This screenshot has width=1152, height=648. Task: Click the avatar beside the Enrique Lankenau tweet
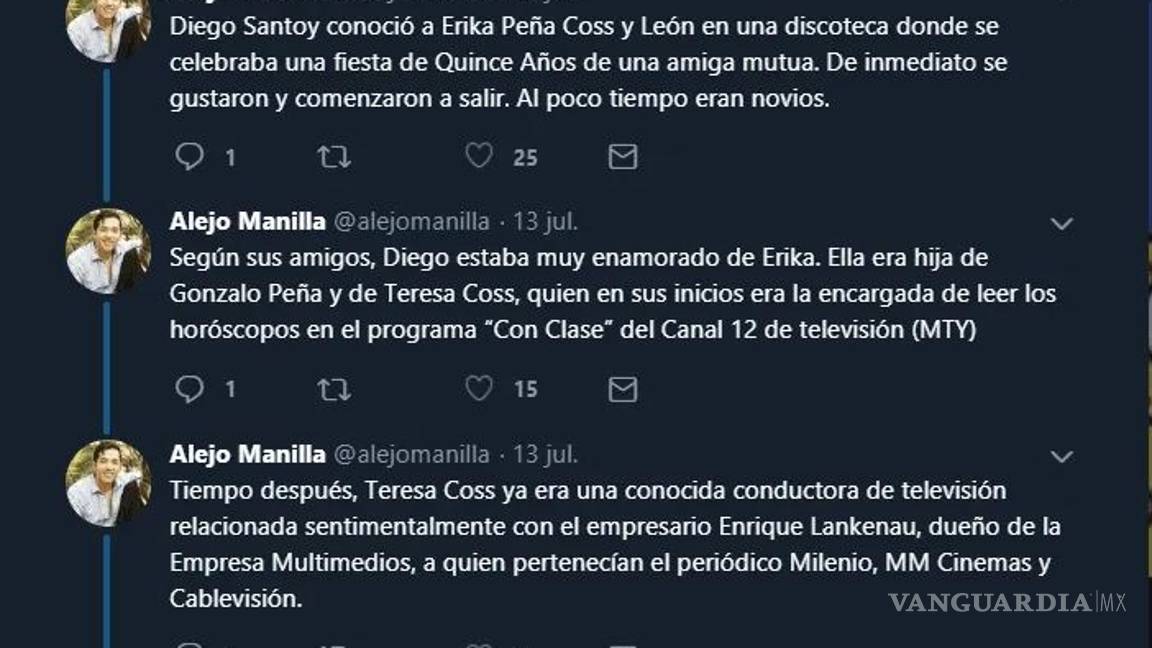click(x=108, y=483)
